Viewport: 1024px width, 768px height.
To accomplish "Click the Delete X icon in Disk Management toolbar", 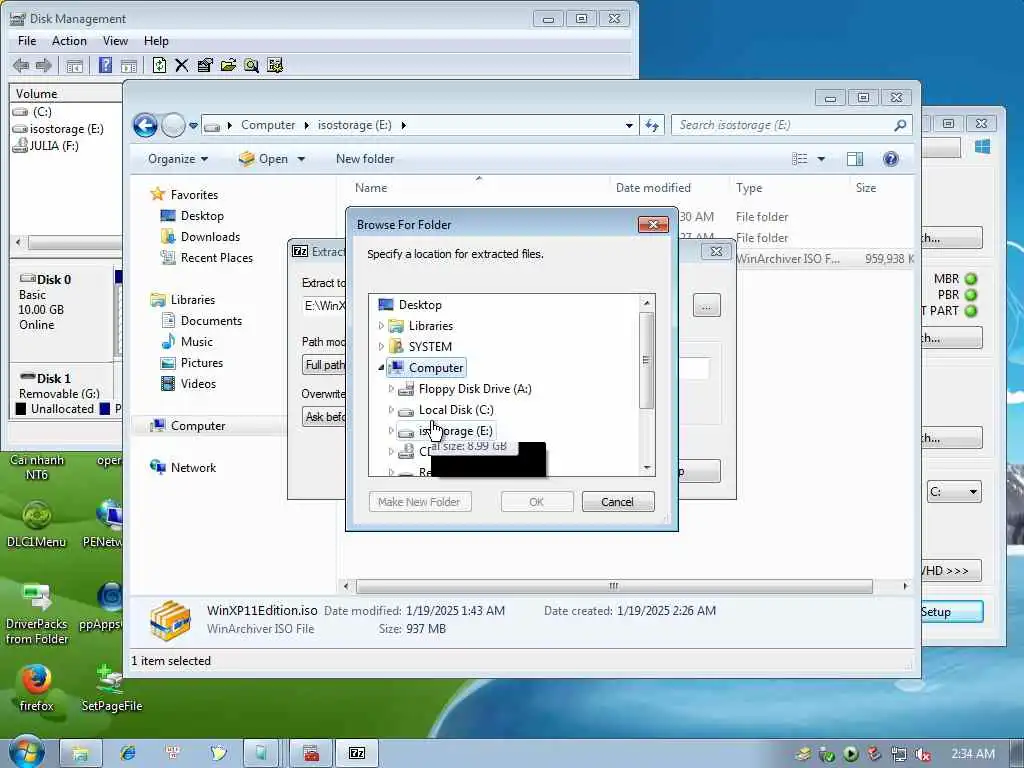I will coord(182,65).
